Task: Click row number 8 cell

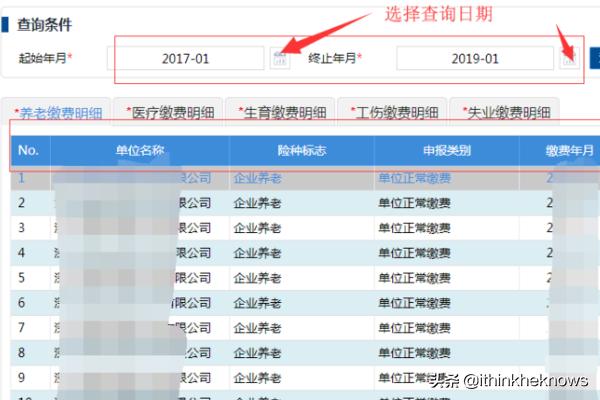Action: (30, 353)
